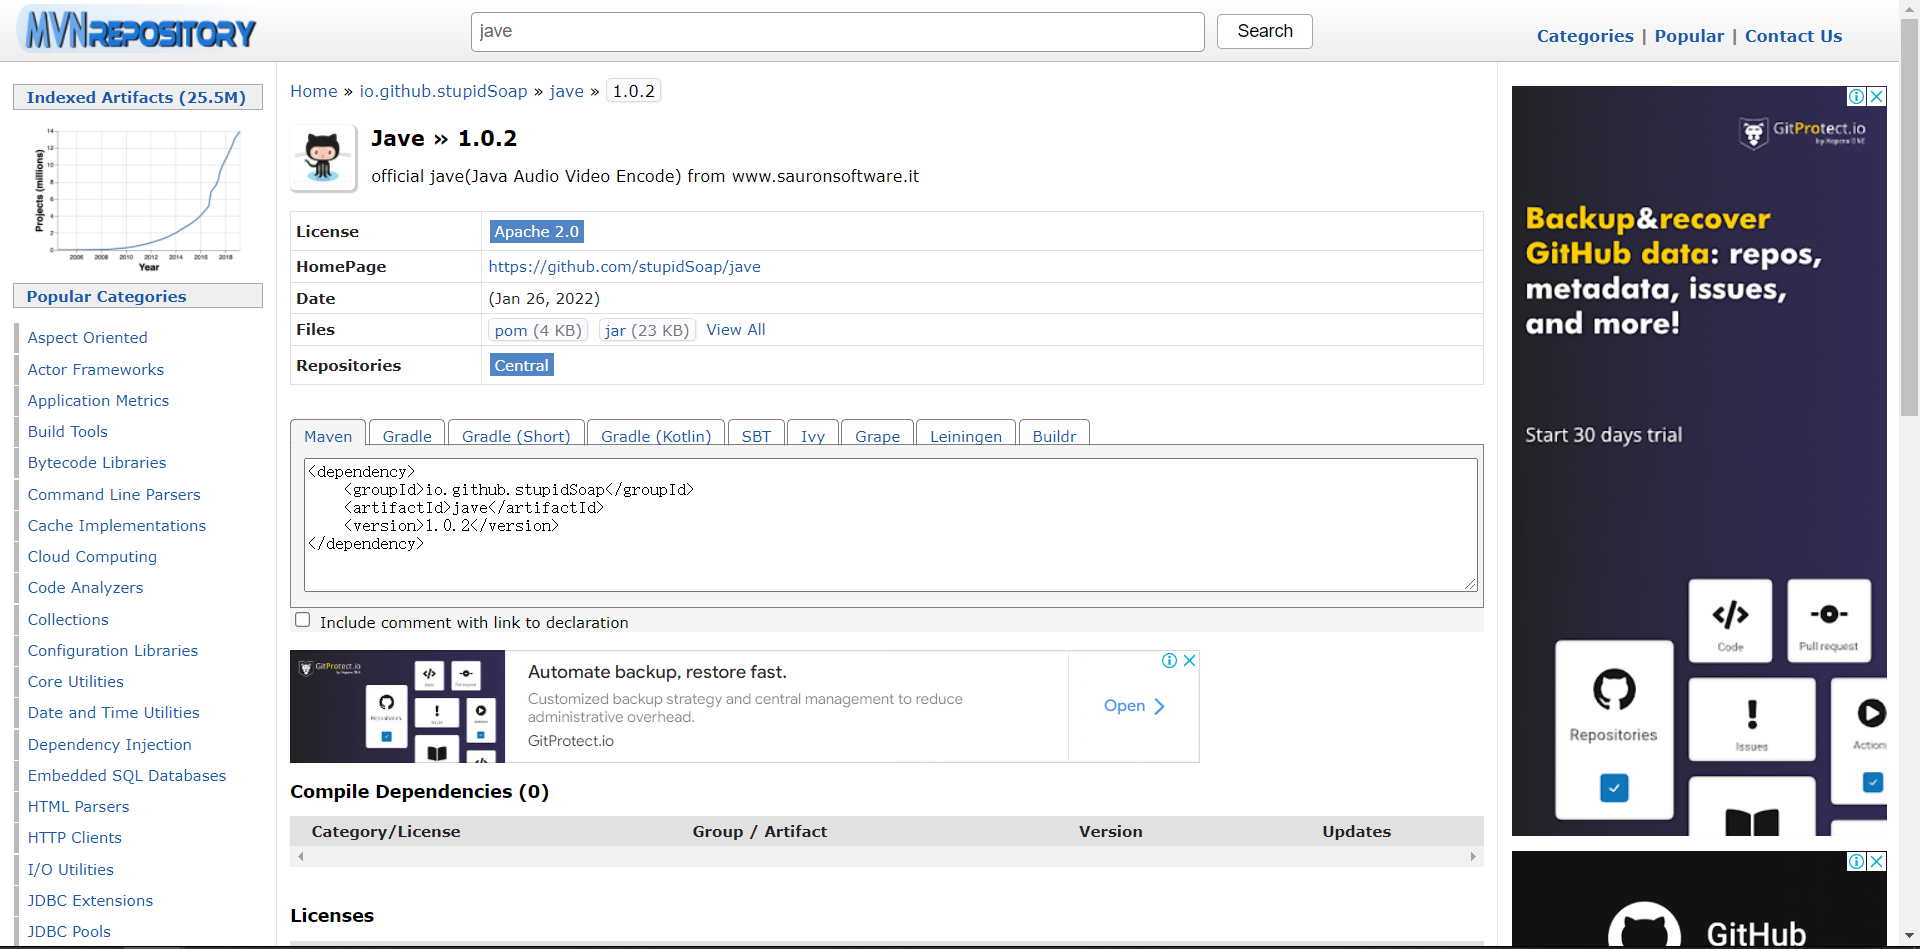The image size is (1920, 949).
Task: Open Embedded SQL Databases category
Action: [x=127, y=775]
